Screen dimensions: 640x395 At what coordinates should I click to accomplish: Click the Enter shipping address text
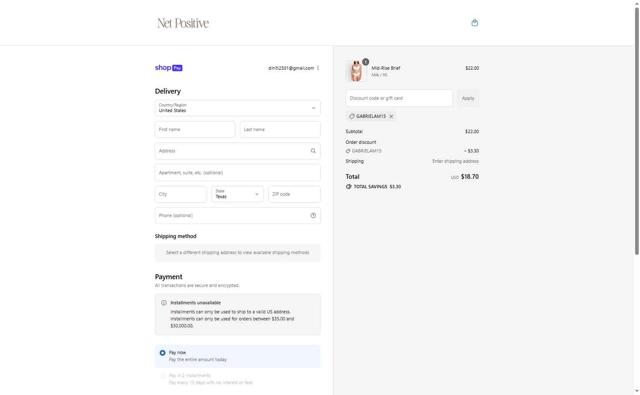pyautogui.click(x=456, y=161)
